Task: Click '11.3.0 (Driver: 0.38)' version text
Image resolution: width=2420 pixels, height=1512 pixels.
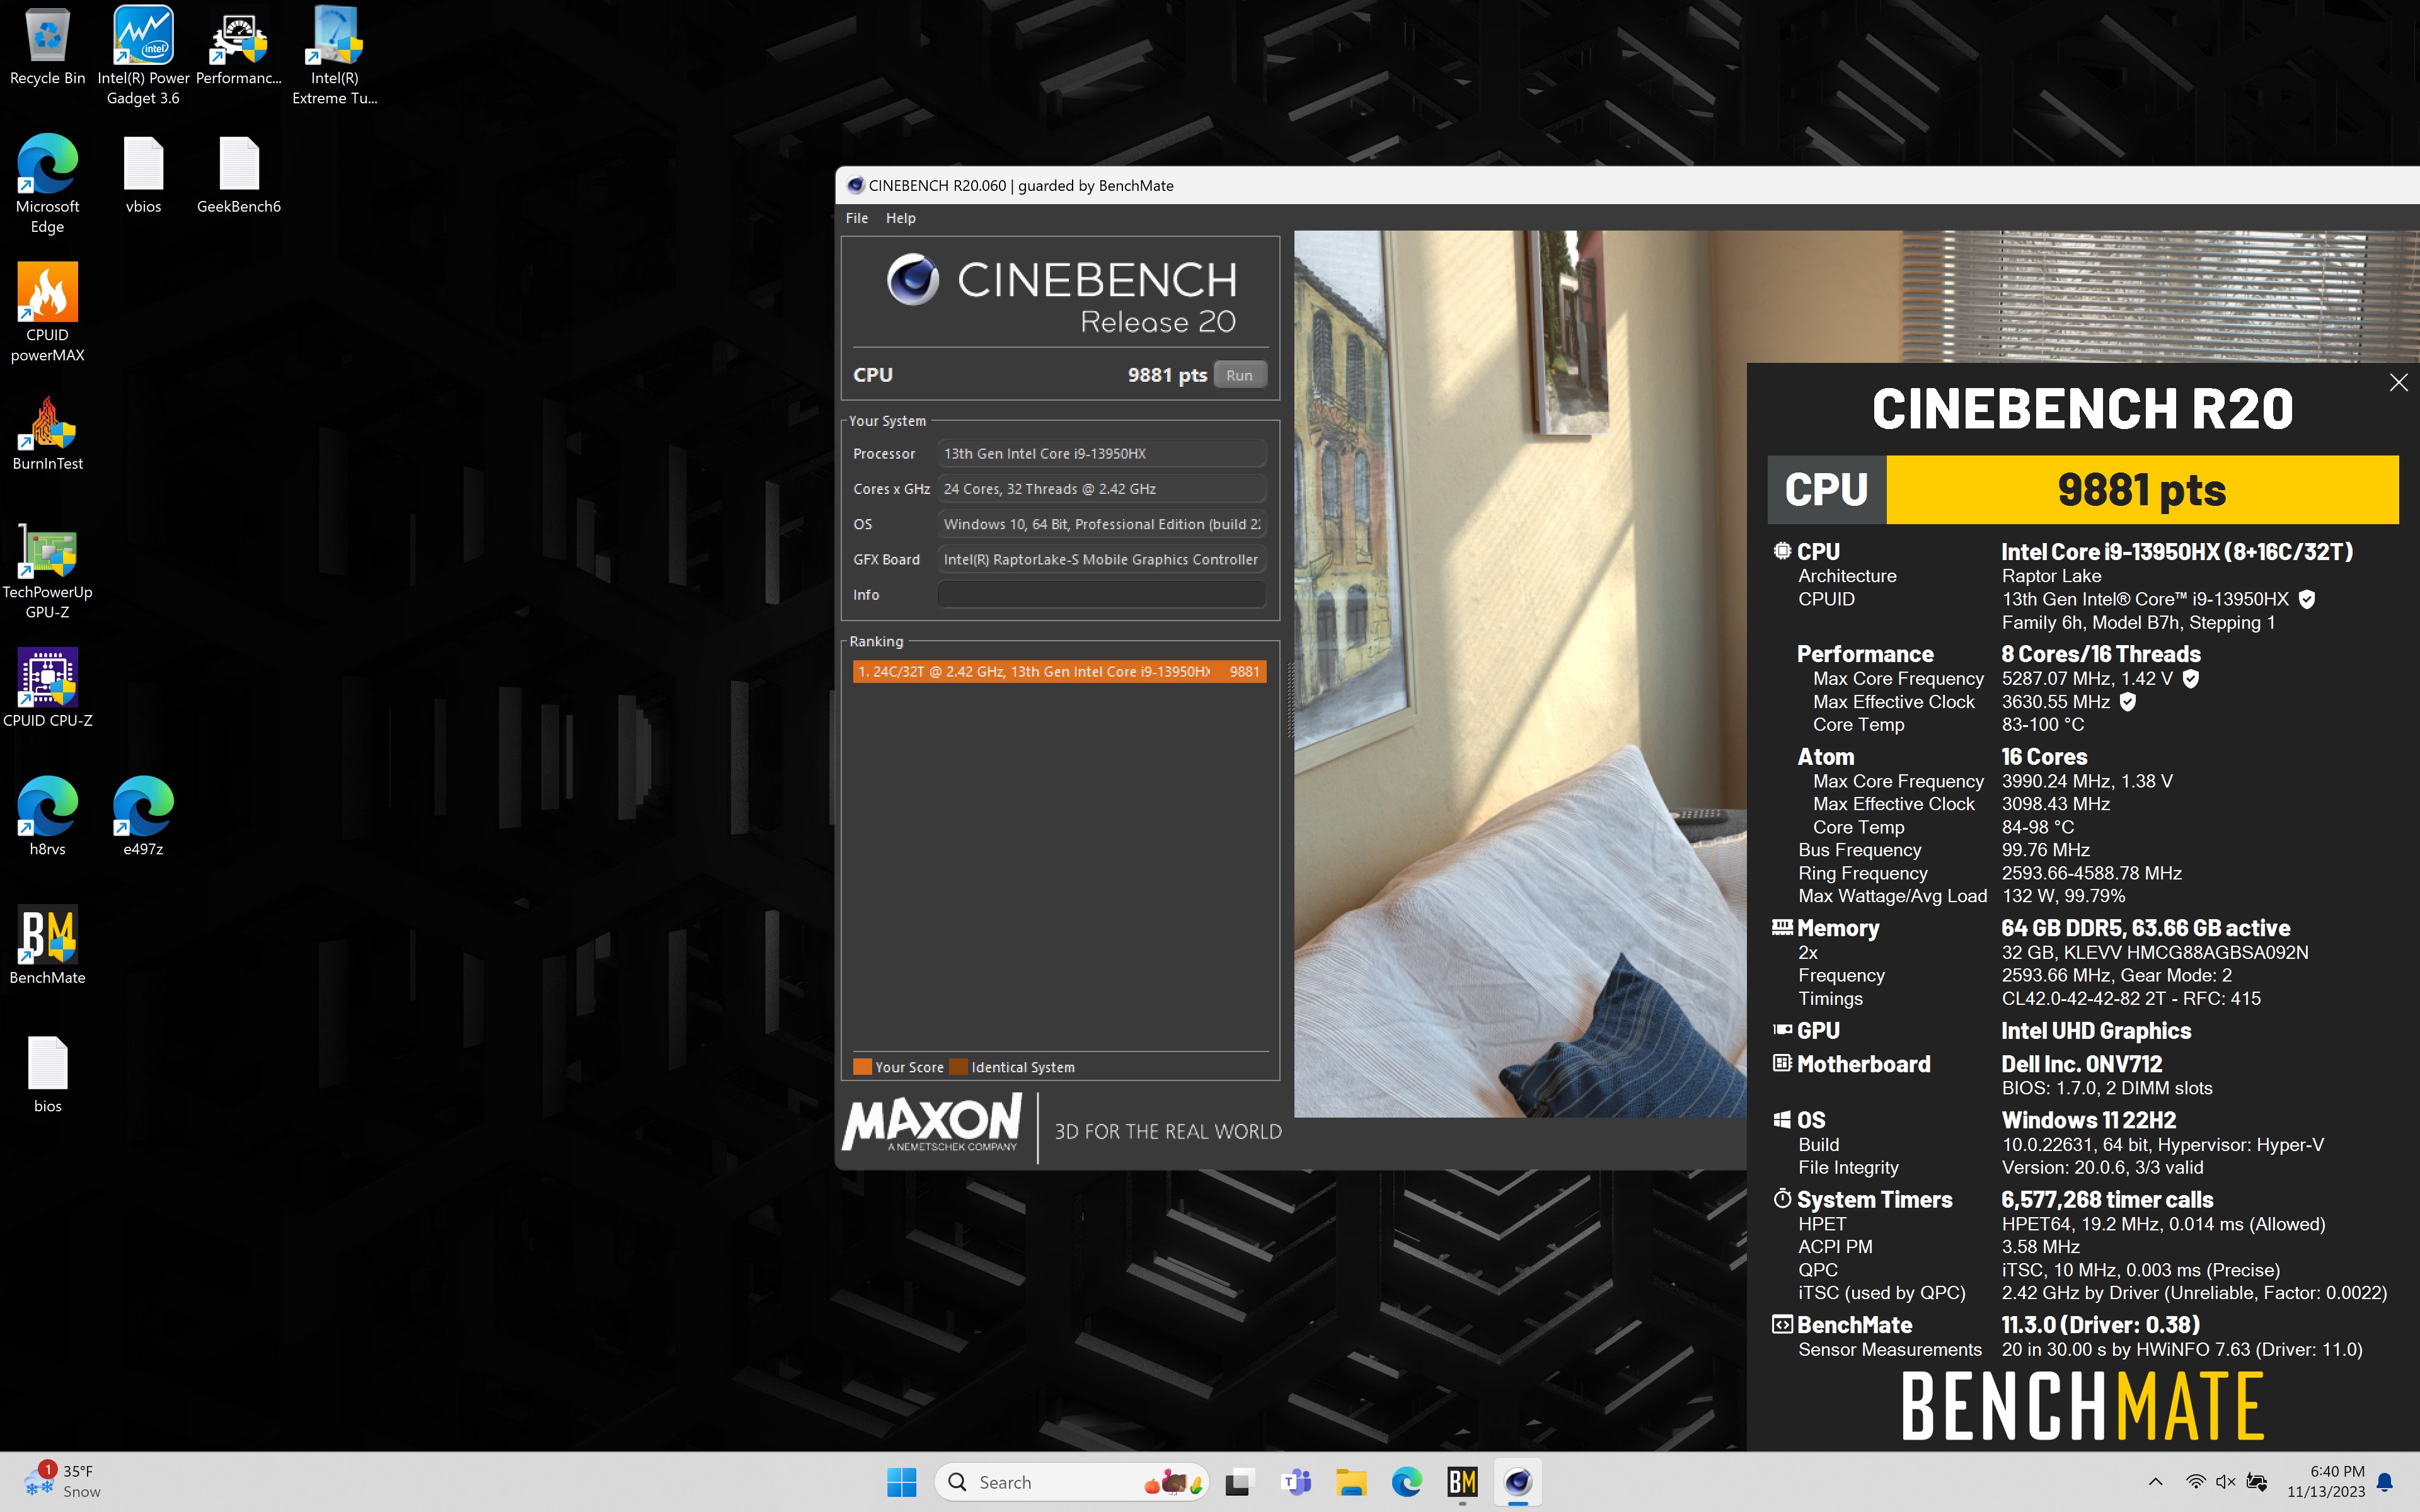Action: (x=2100, y=1325)
